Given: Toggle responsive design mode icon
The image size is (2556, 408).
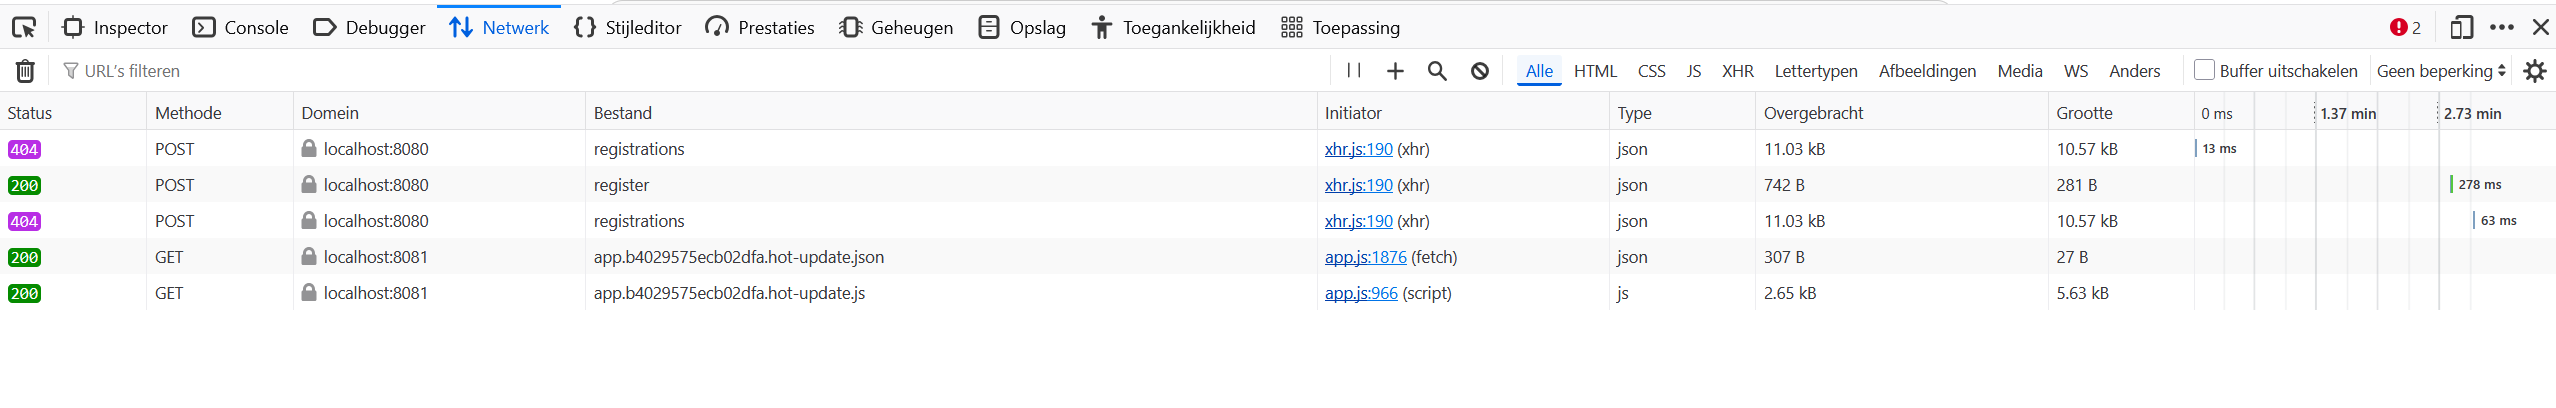Looking at the screenshot, I should 2461,28.
